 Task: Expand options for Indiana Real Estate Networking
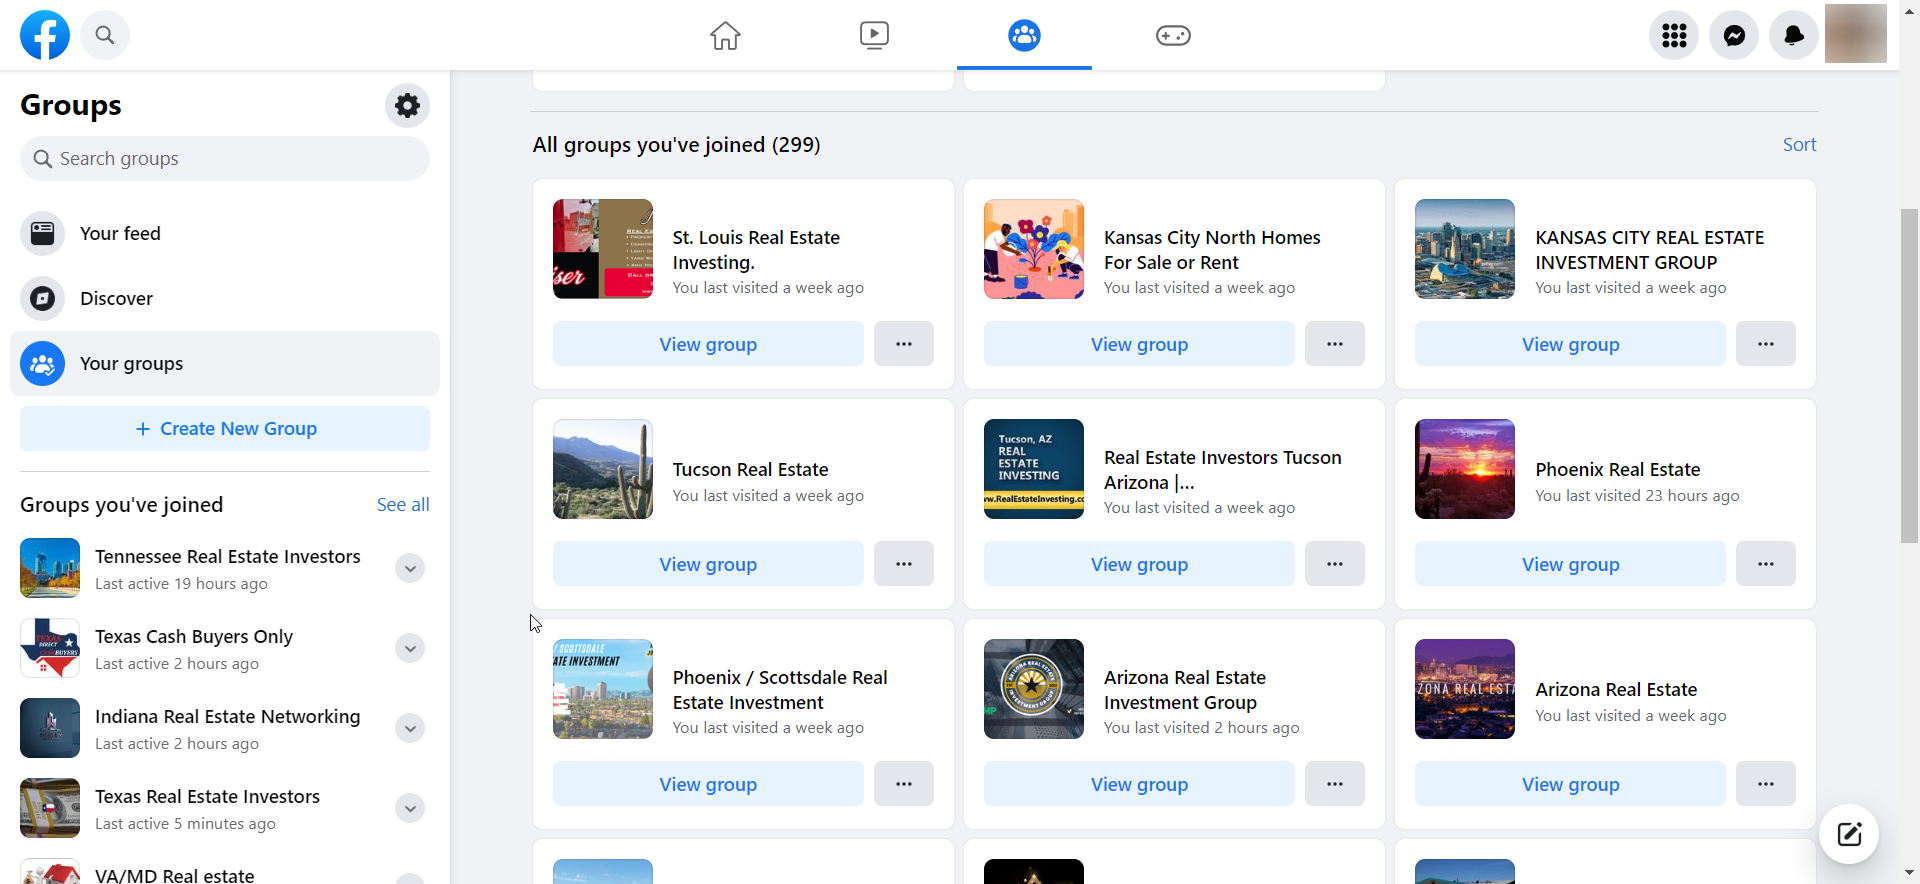pyautogui.click(x=410, y=728)
